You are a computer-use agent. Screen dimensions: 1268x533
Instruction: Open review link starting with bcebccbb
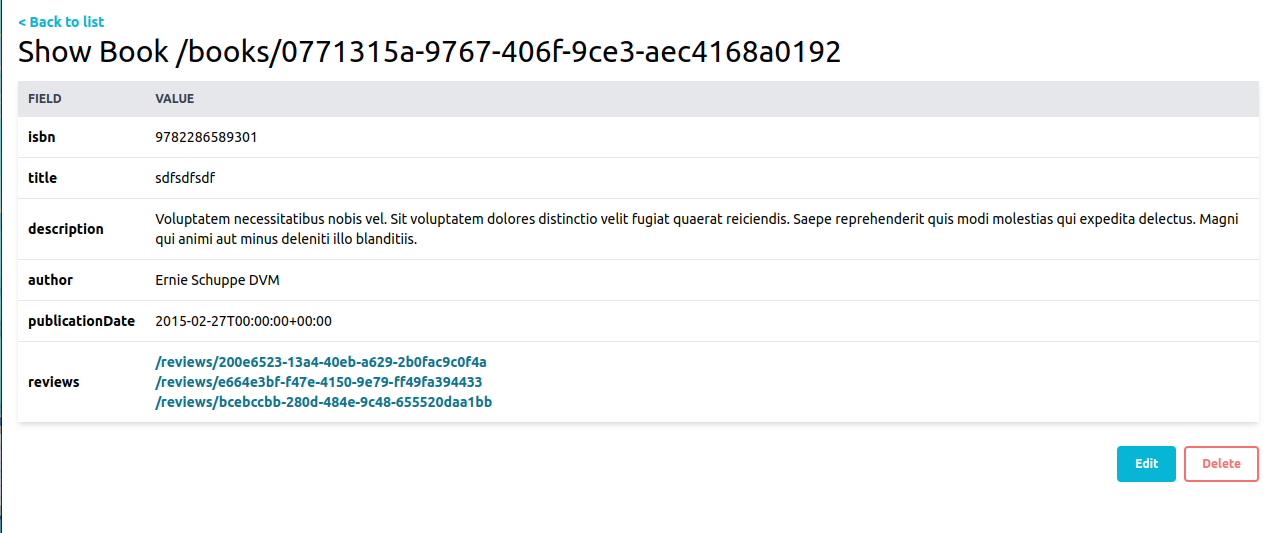[324, 402]
